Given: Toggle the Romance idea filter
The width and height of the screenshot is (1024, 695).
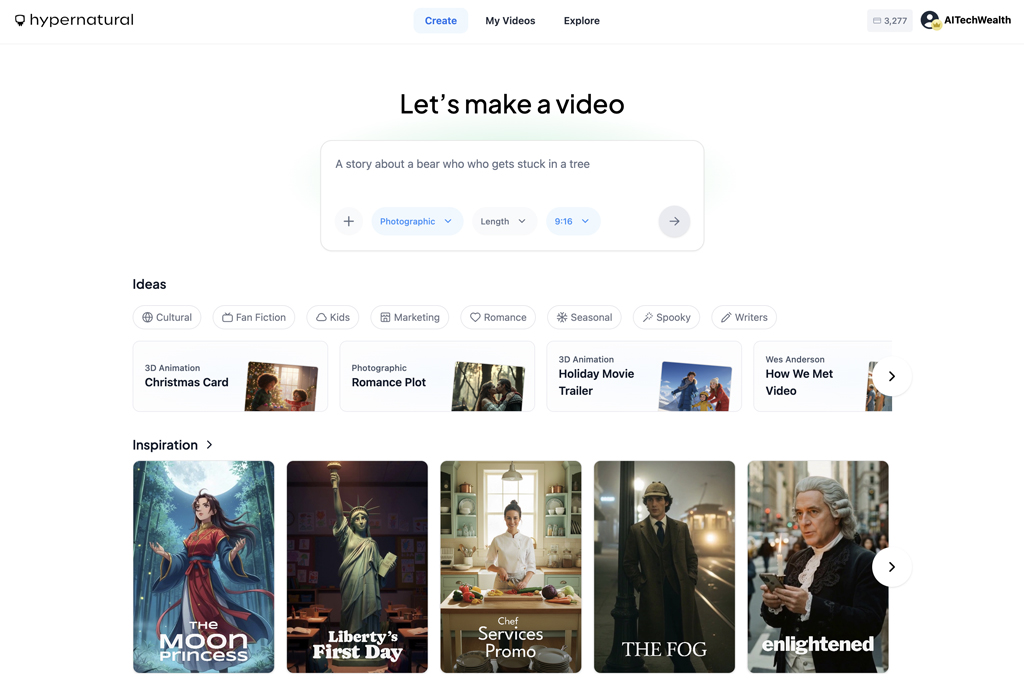Looking at the screenshot, I should pos(498,317).
